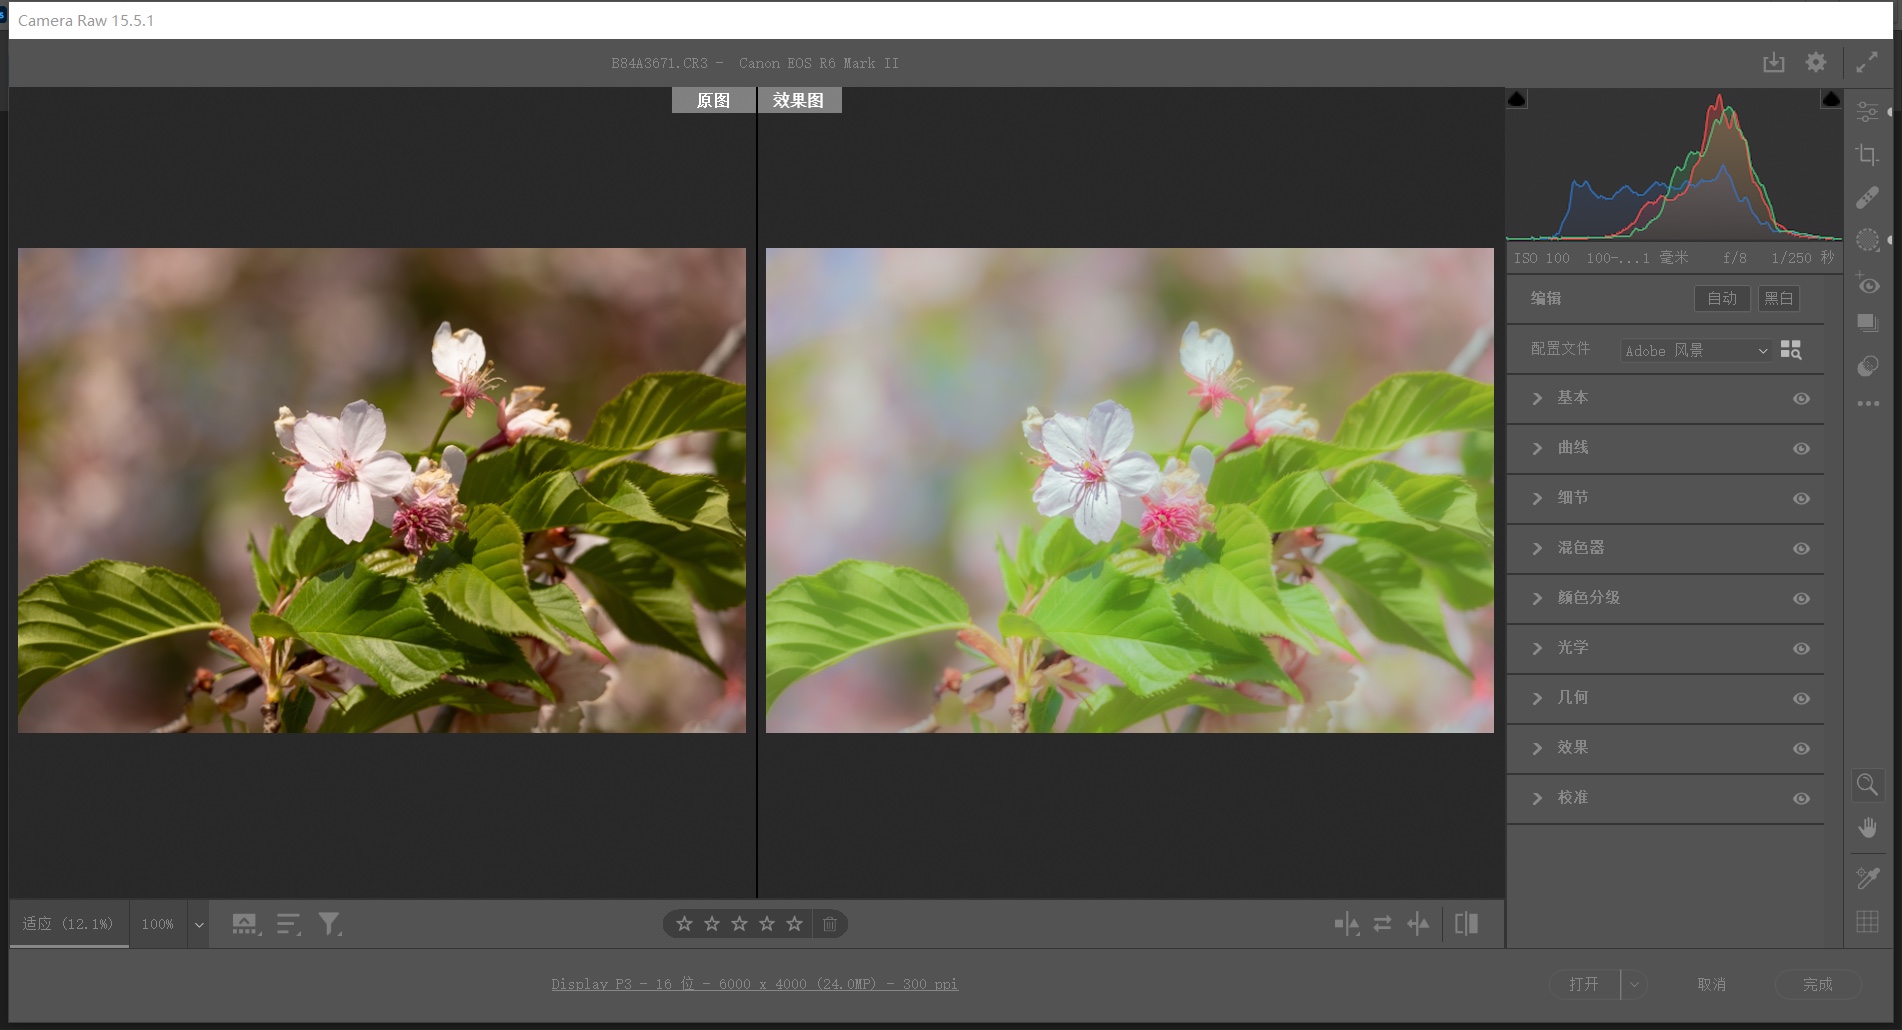Browse profiles with the grid search icon
This screenshot has width=1902, height=1030.
click(x=1791, y=350)
